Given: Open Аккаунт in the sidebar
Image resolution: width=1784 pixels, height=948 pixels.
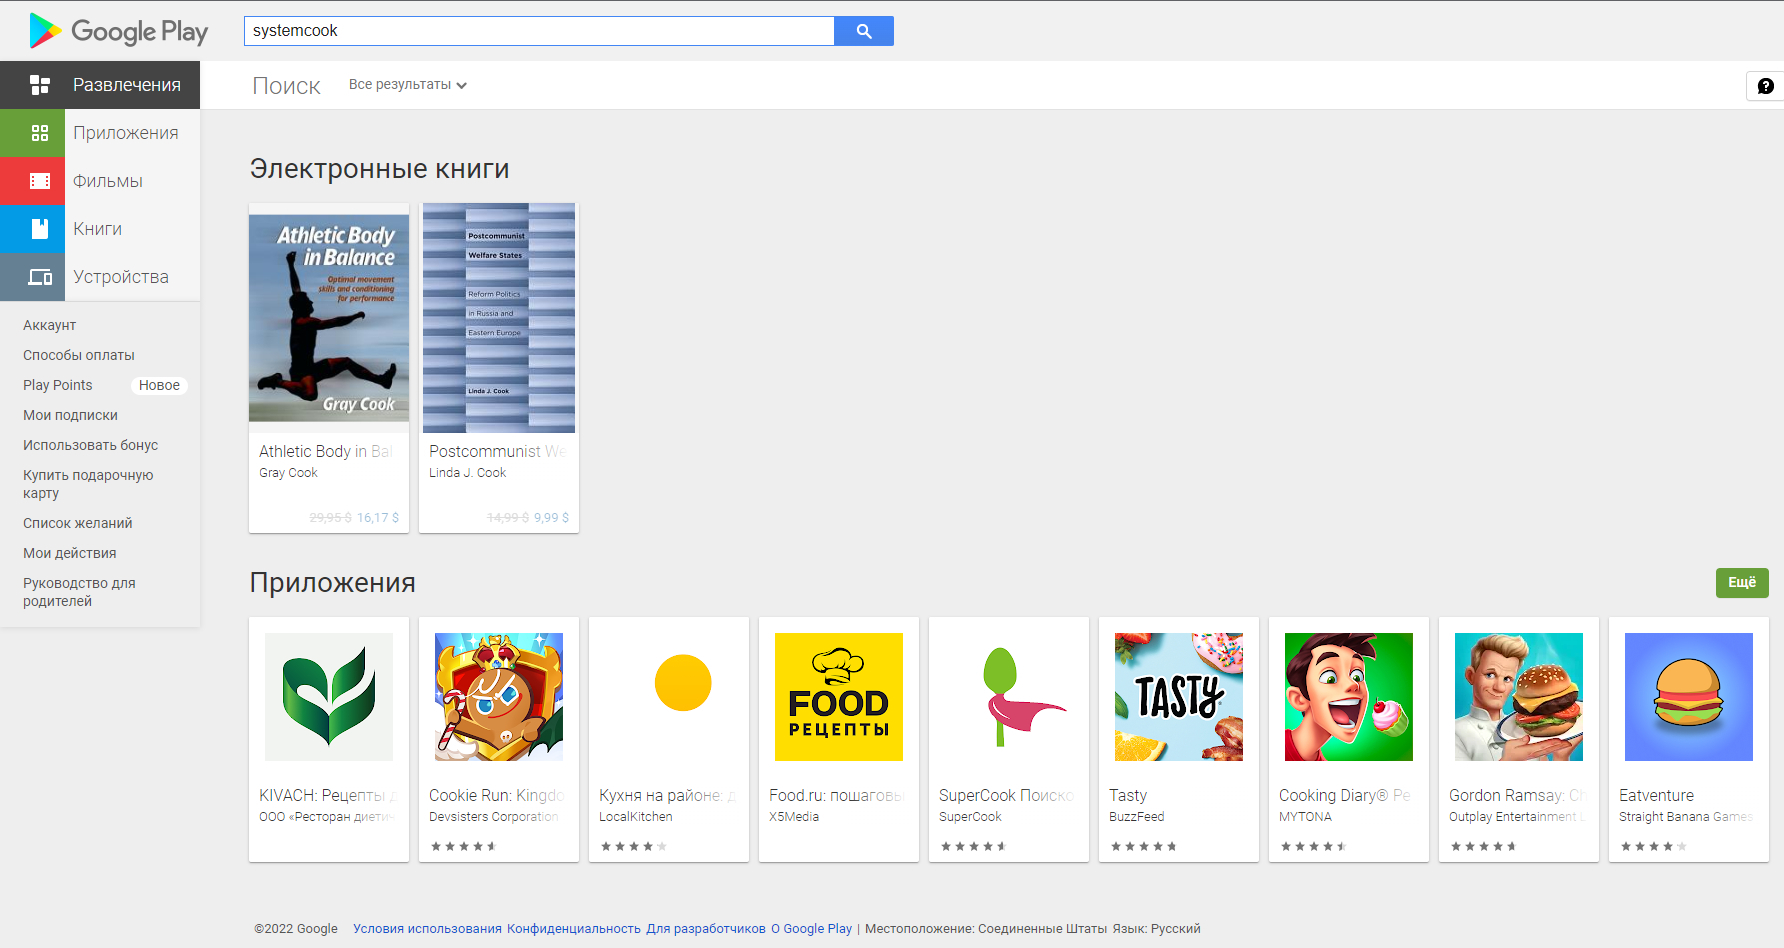Looking at the screenshot, I should [50, 325].
